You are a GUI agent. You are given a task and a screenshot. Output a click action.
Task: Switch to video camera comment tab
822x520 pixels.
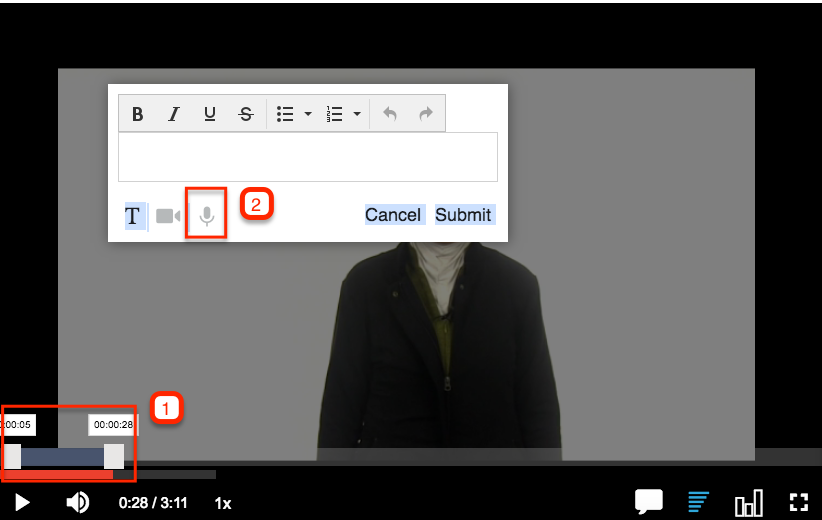coord(168,216)
